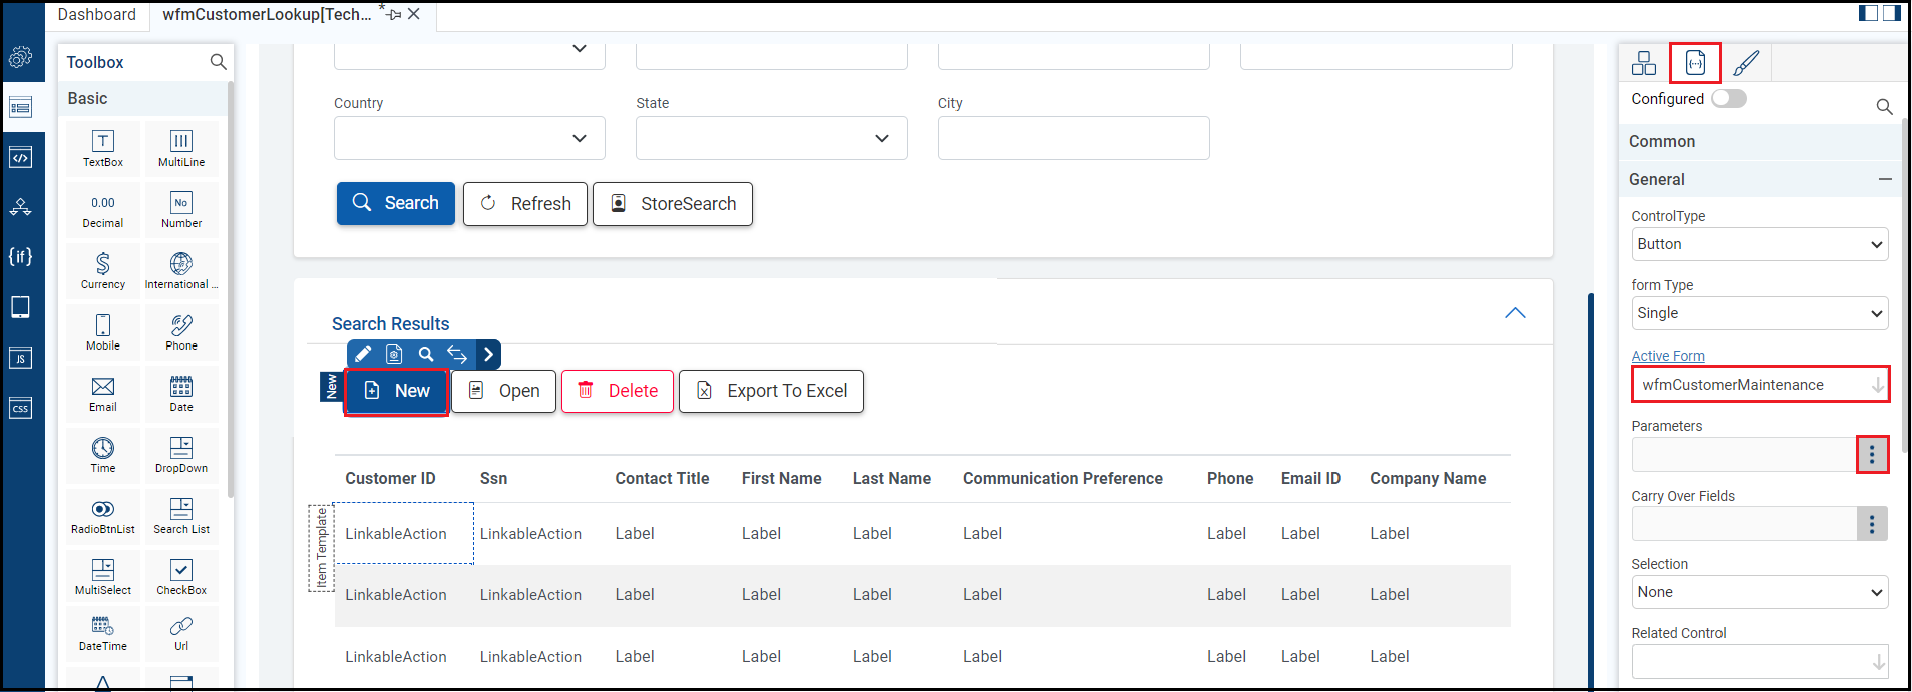The image size is (1912, 692).
Task: Click the pencil edit icon above New
Action: pyautogui.click(x=363, y=354)
